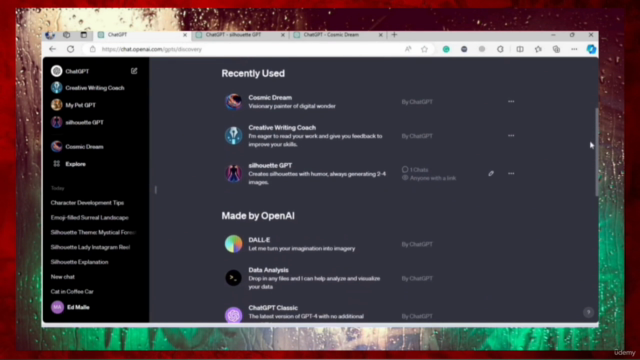This screenshot has height=360, width=640.
Task: Click Cosmic Dream avatar in Recently Used
Action: coord(233,102)
